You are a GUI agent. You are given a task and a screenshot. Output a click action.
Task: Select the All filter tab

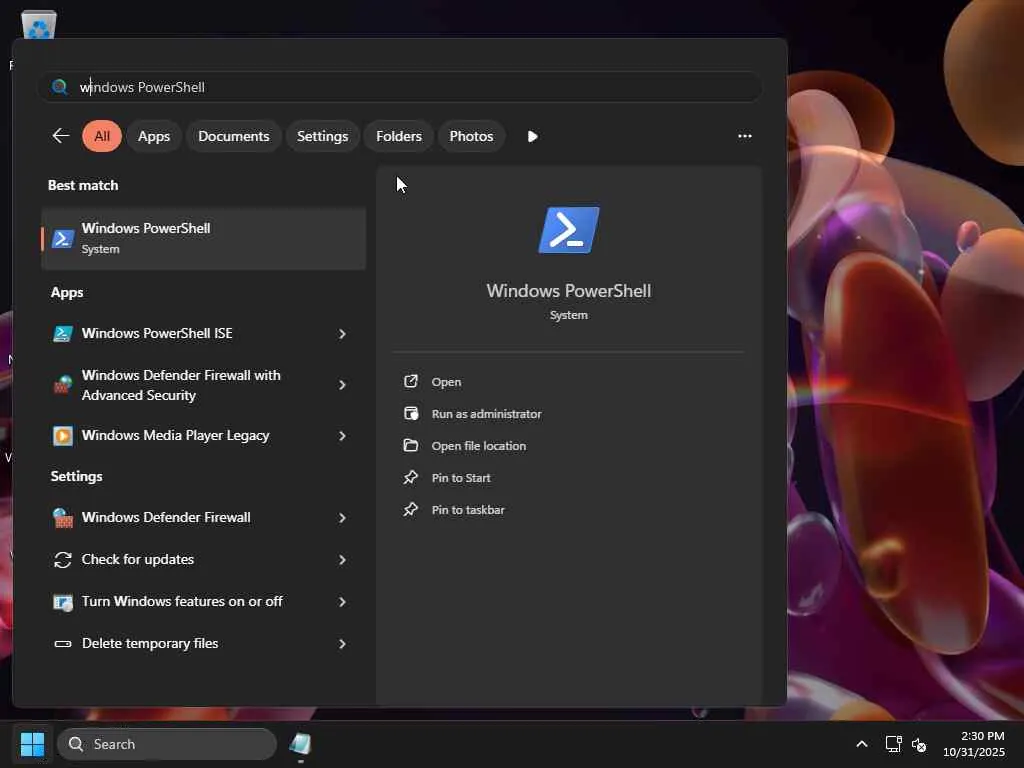[x=102, y=136]
